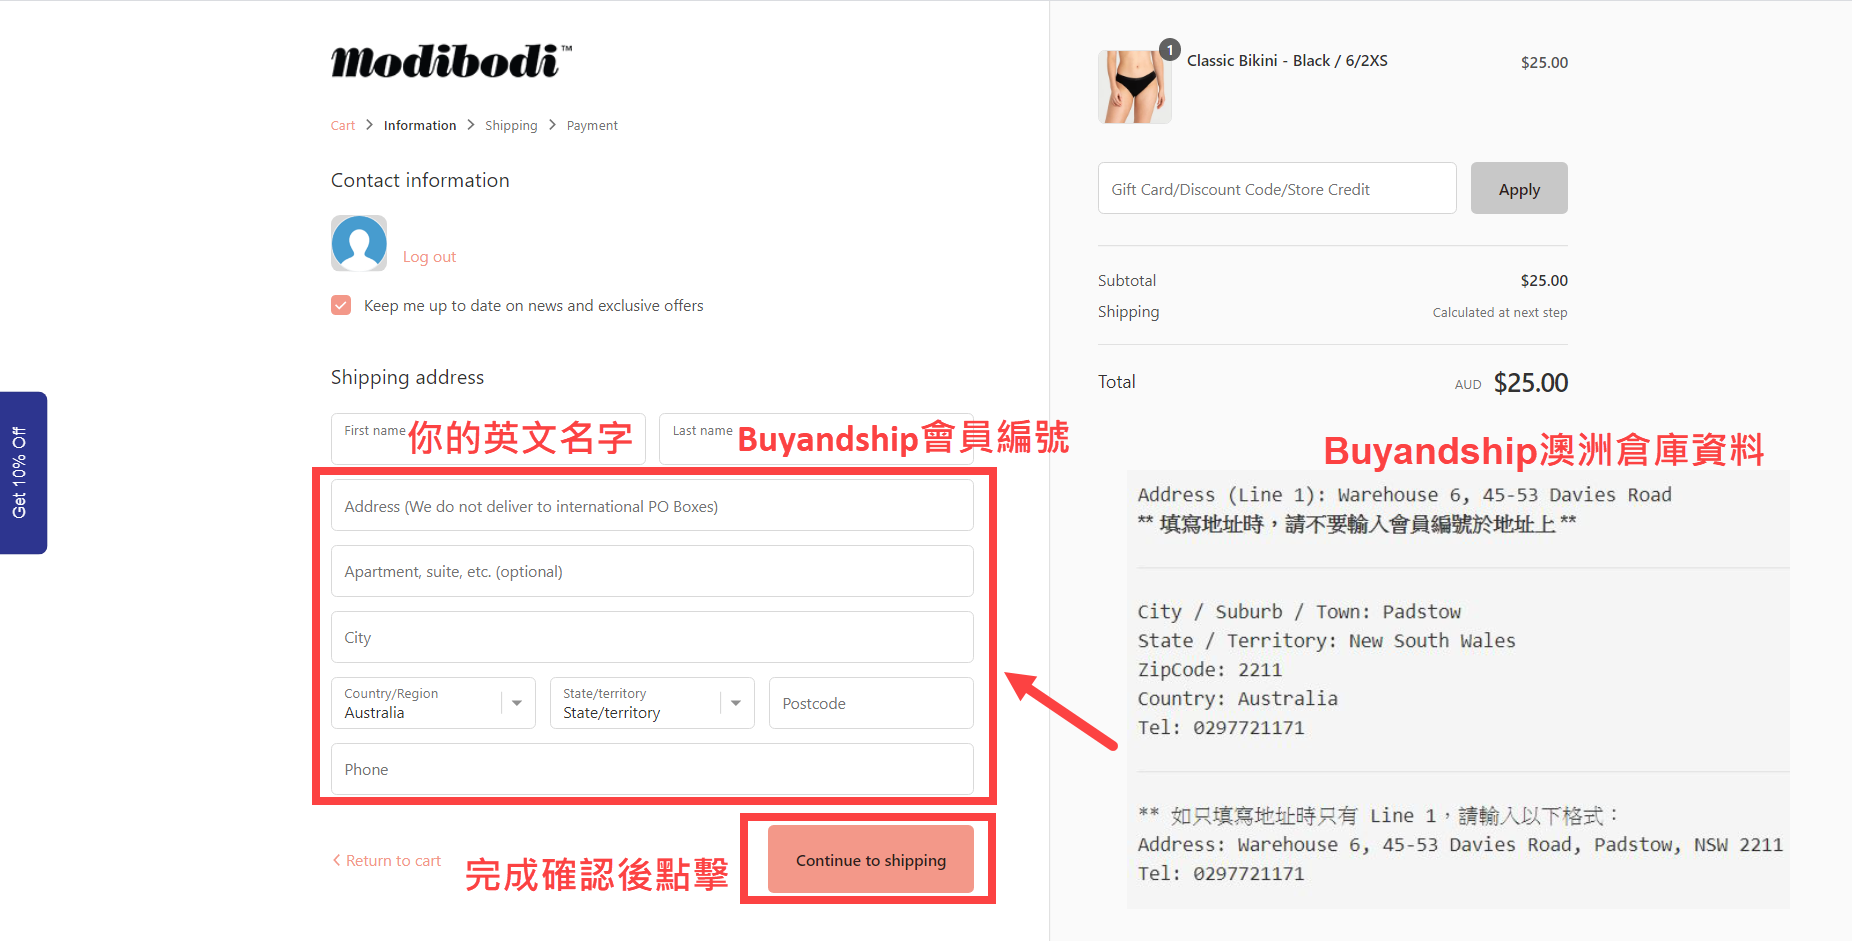
Task: Click the Modibodi logo
Action: (451, 61)
